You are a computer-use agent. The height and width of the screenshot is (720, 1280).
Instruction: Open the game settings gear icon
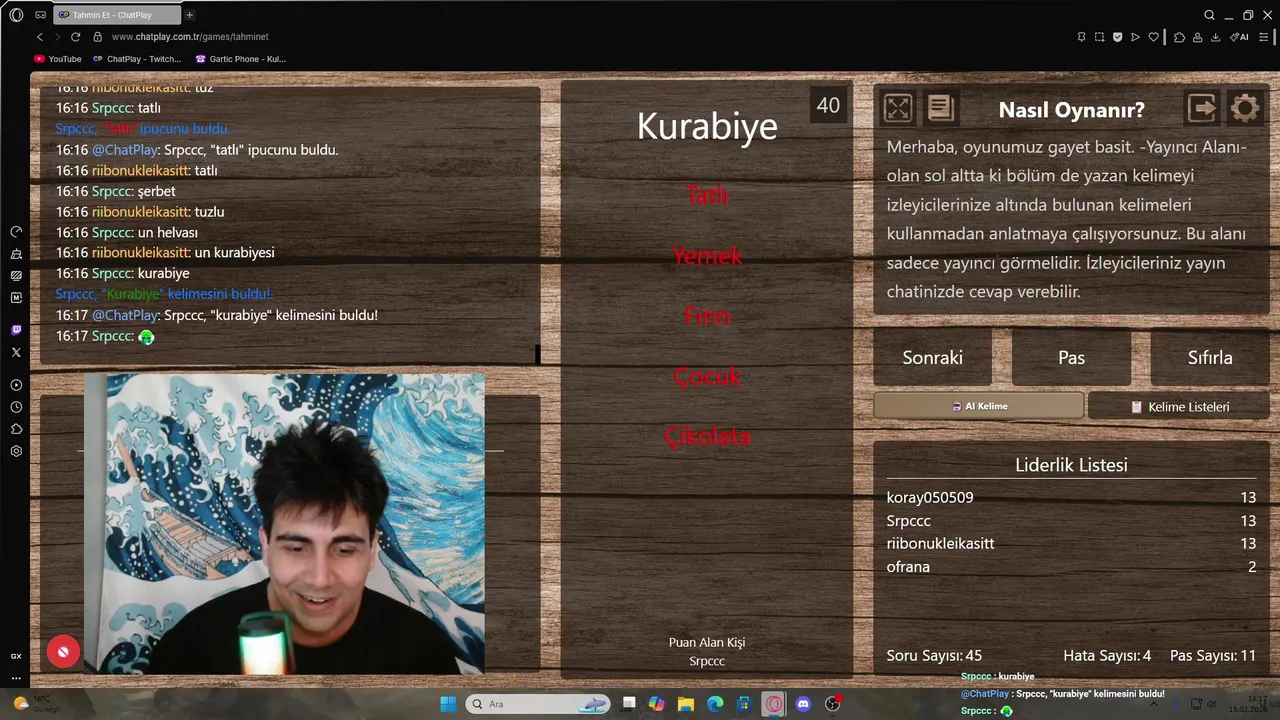1245,108
